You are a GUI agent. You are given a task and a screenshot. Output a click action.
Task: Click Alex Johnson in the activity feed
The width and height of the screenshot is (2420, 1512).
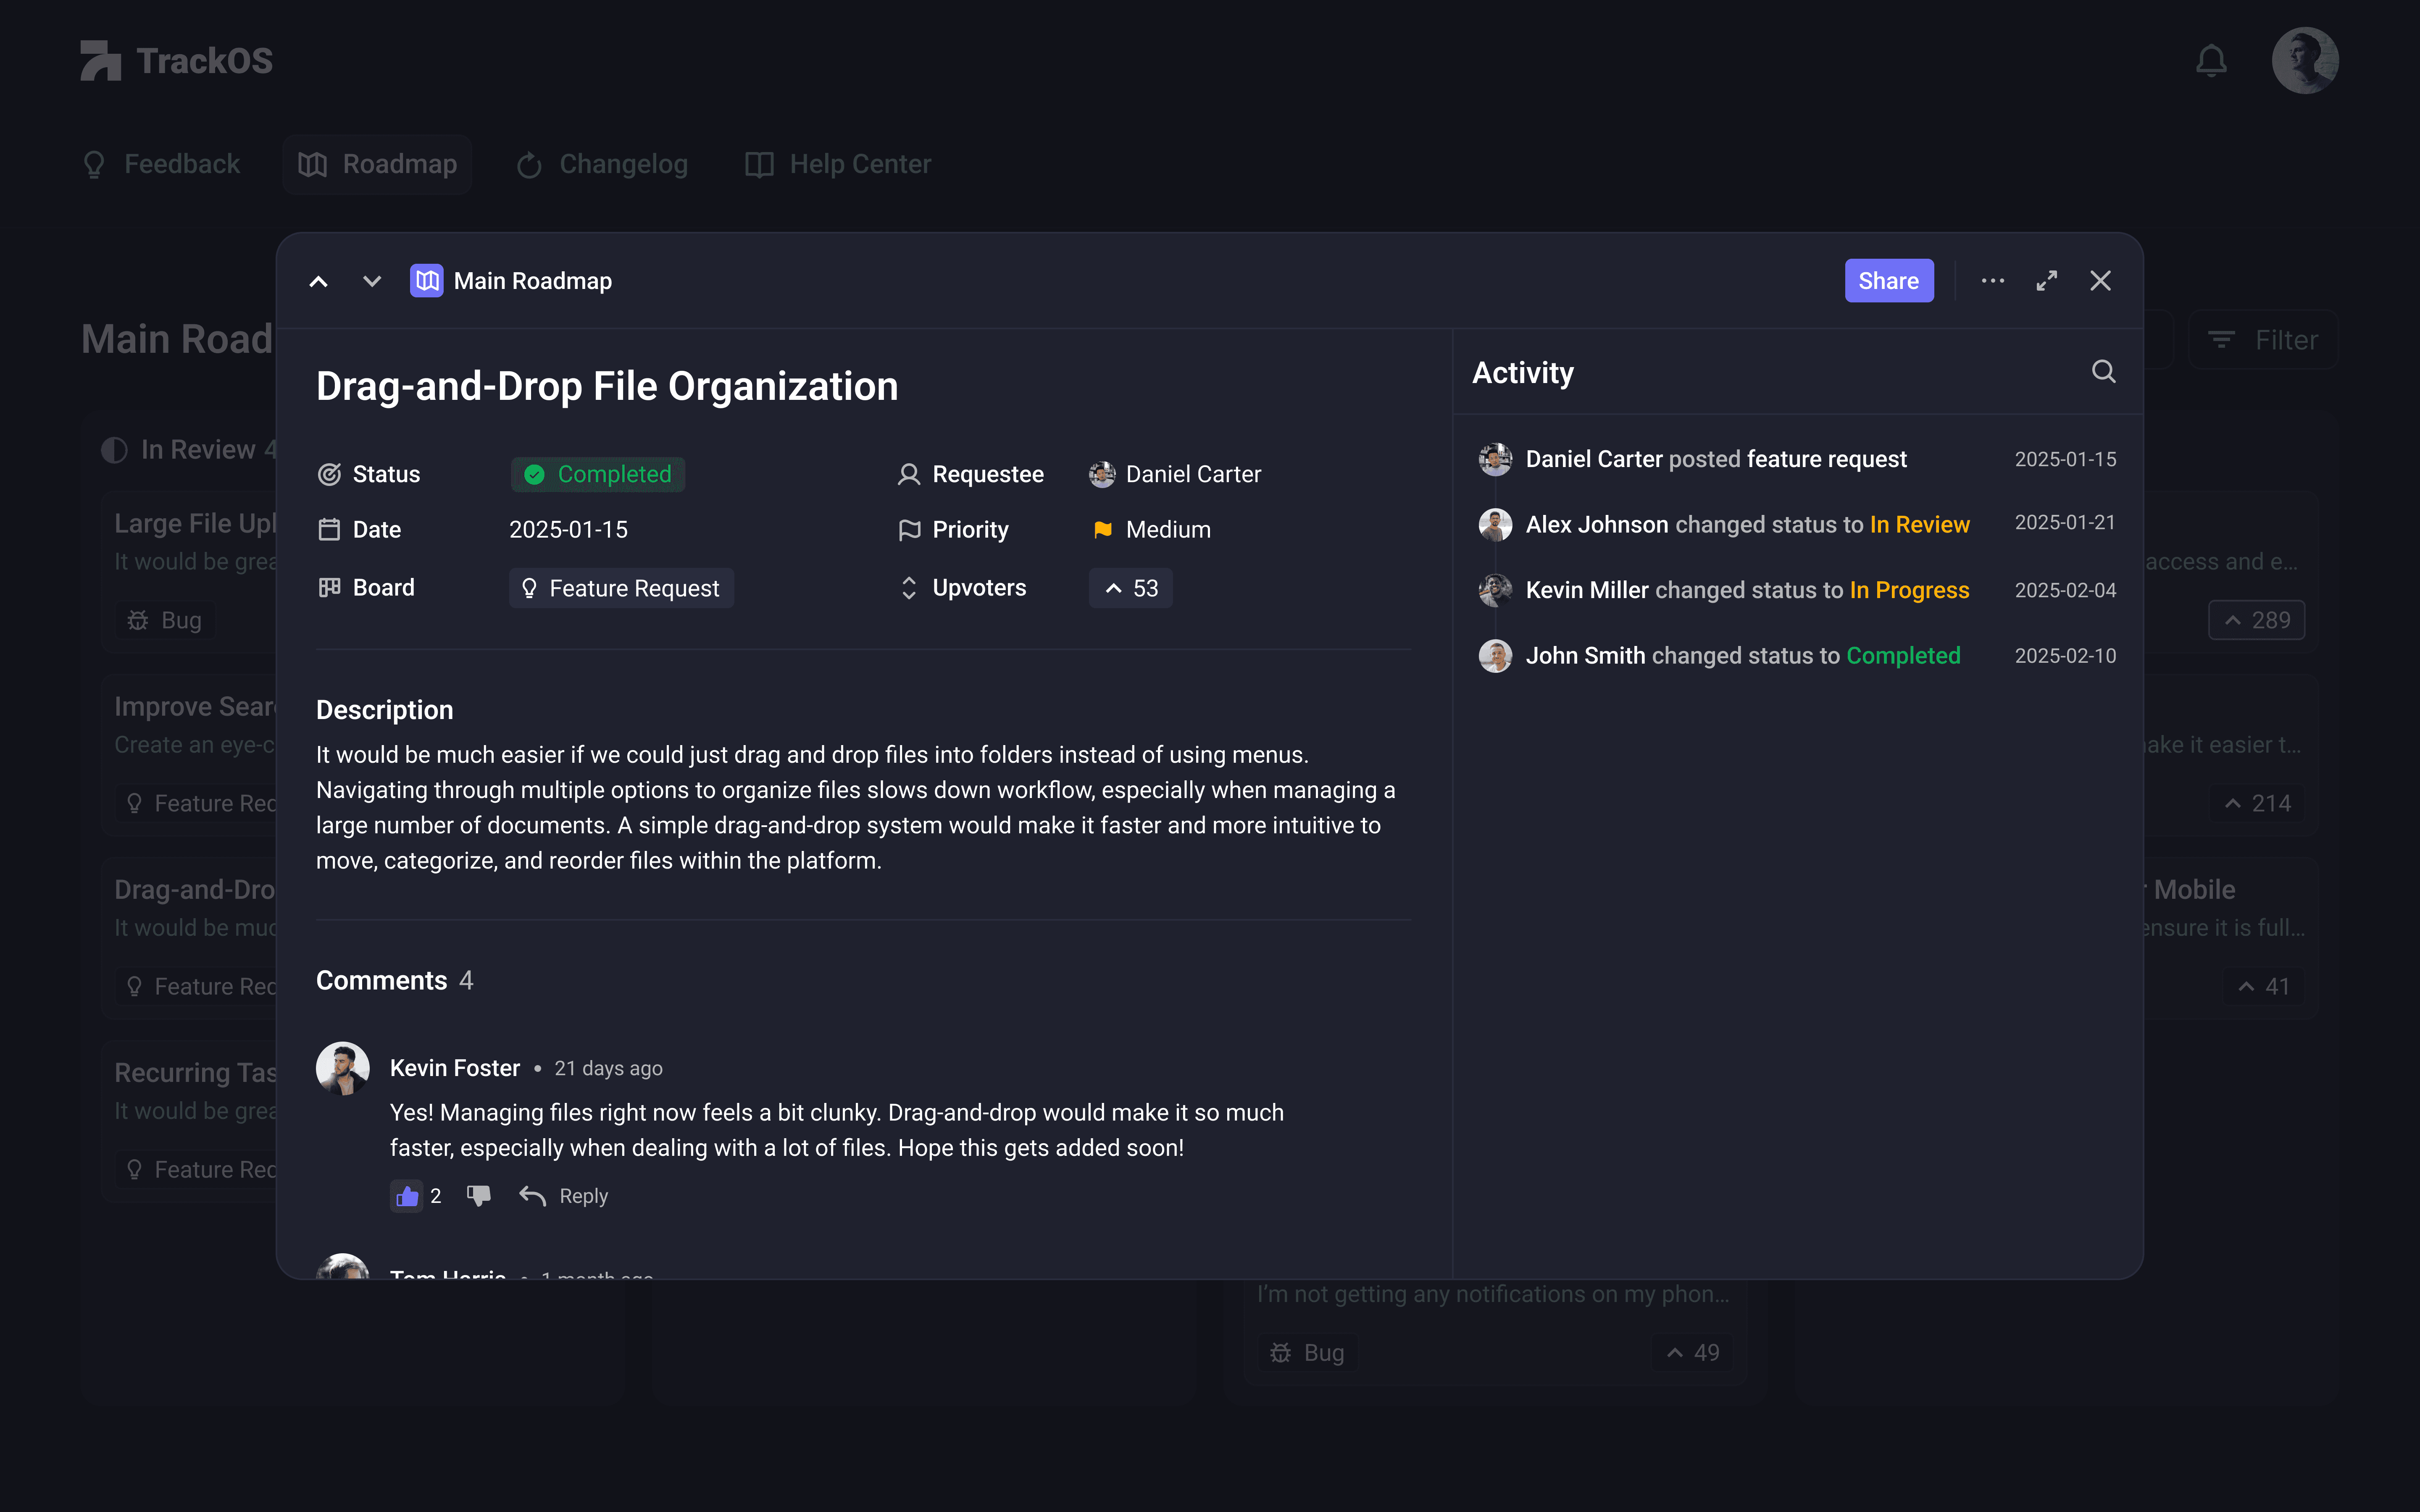pos(1597,525)
